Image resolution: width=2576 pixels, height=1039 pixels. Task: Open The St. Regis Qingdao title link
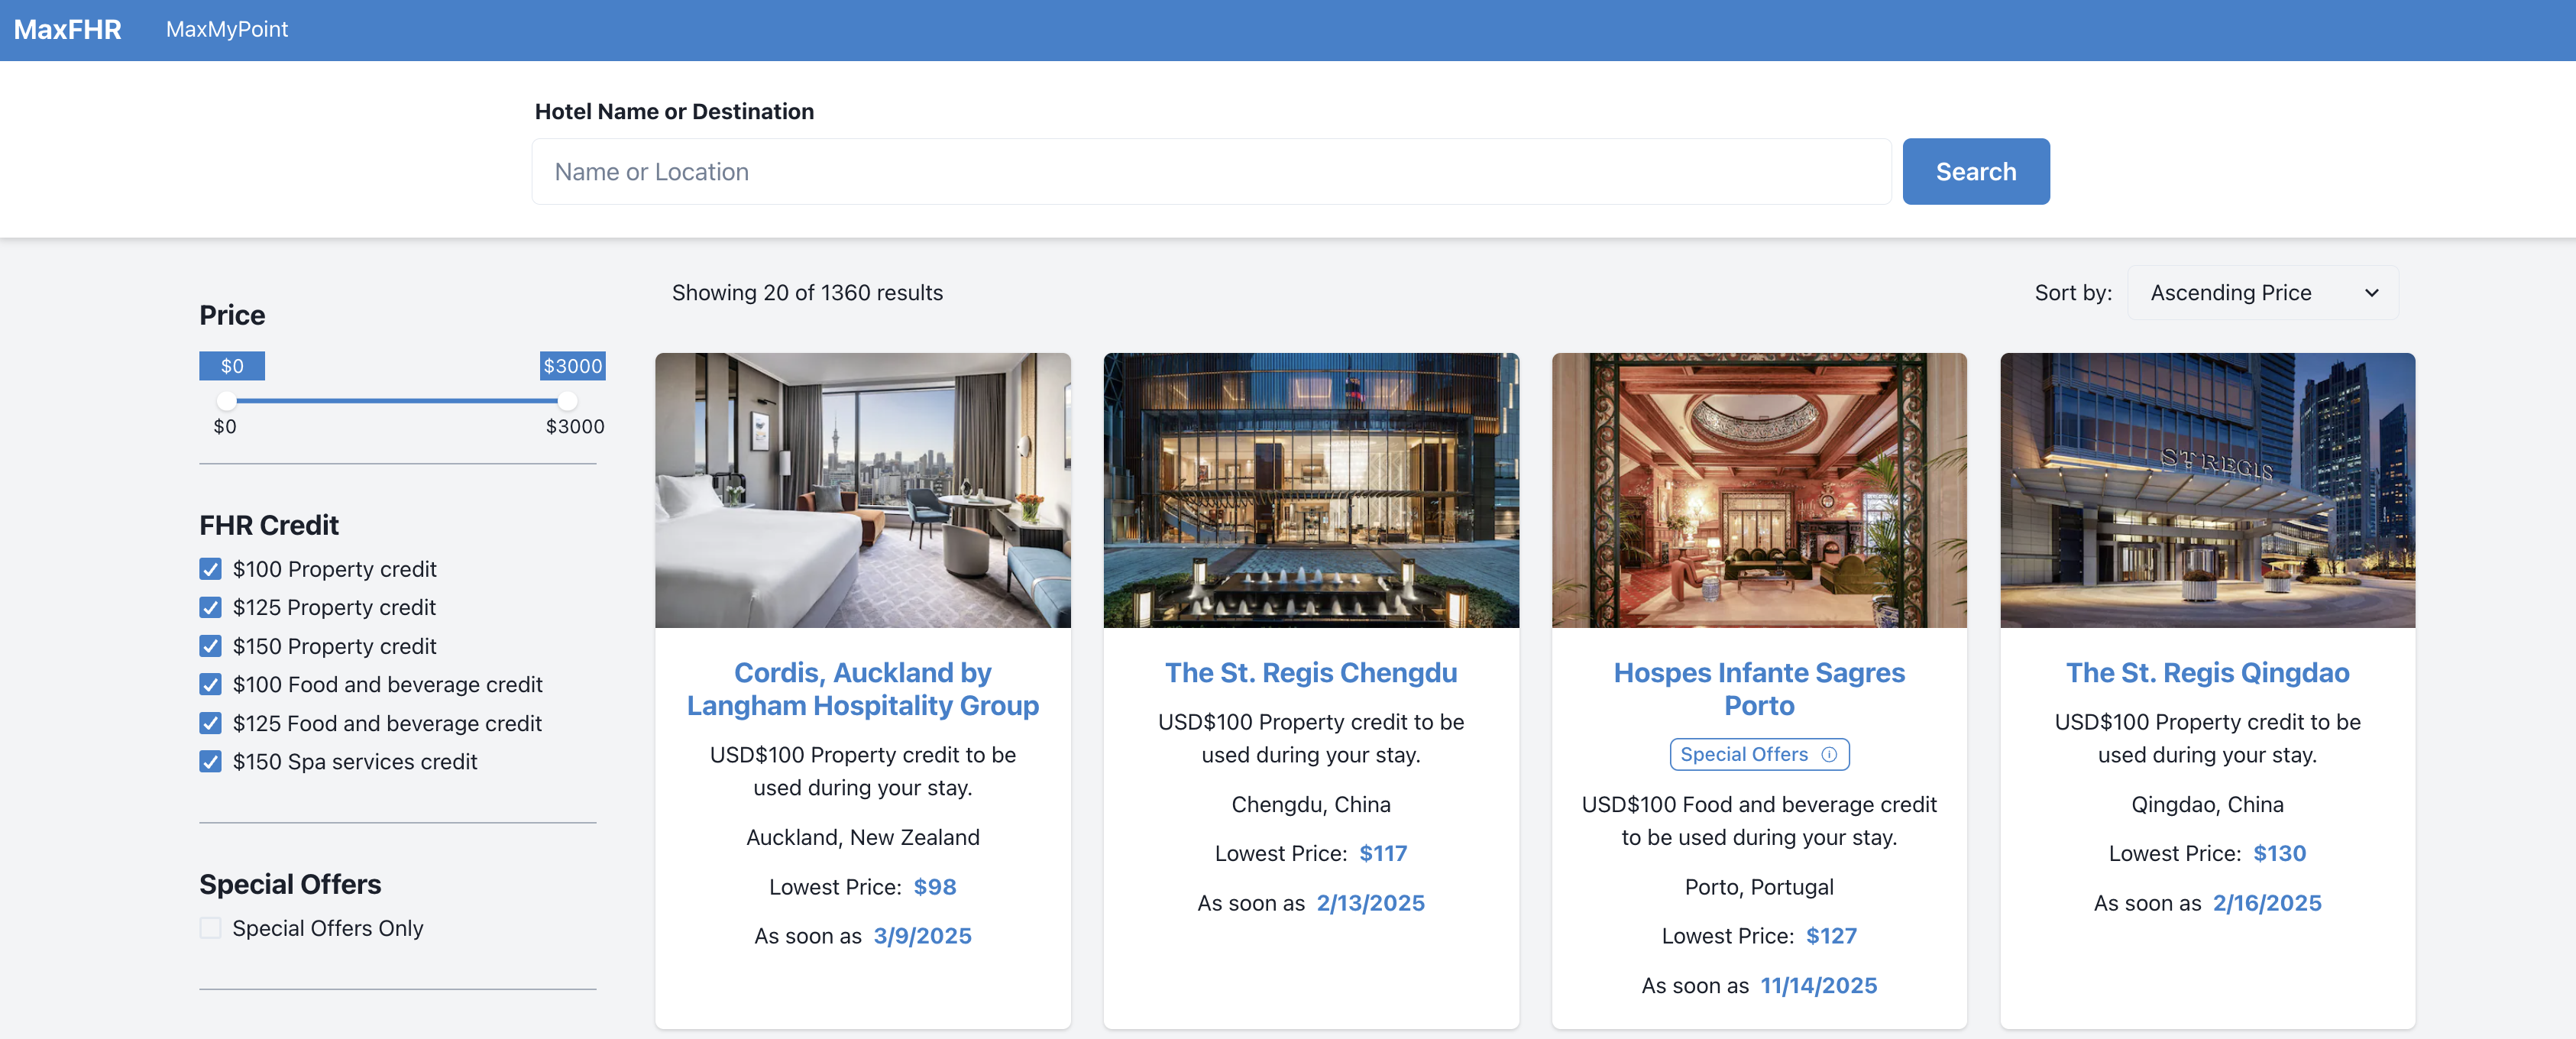click(x=2207, y=673)
